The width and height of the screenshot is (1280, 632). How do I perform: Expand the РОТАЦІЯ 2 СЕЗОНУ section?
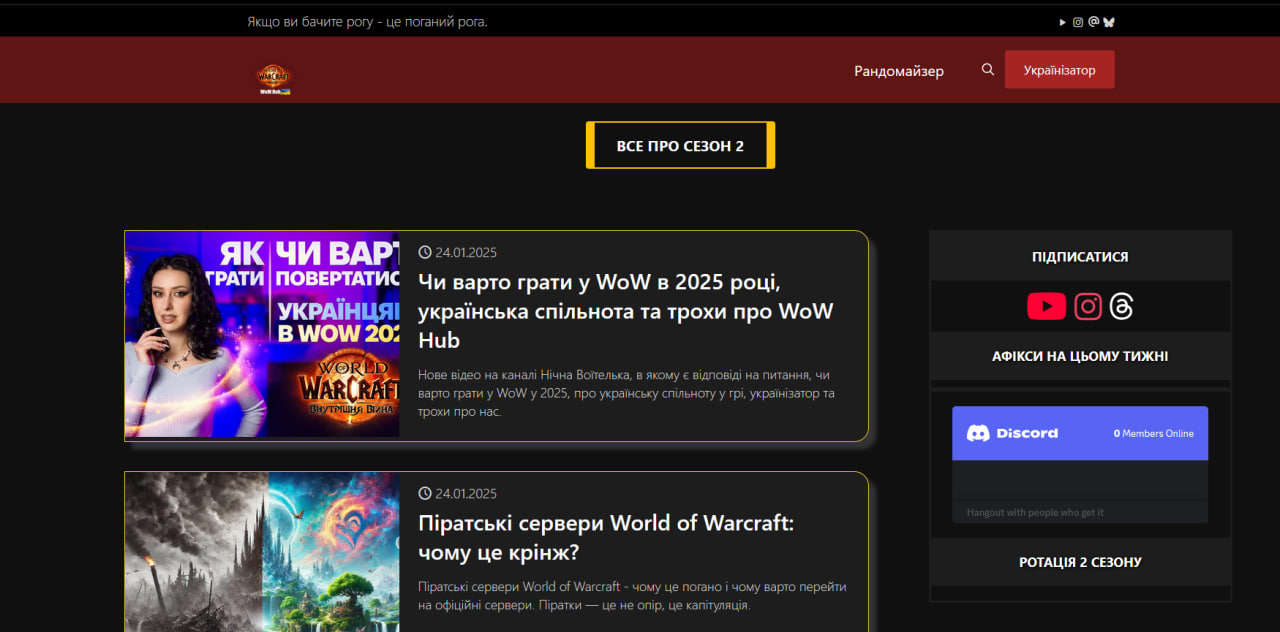[1080, 562]
